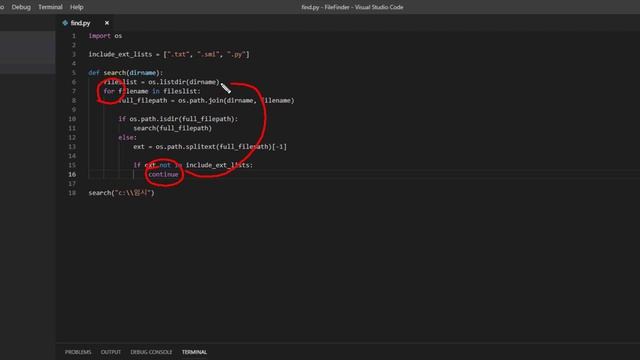The image size is (640, 360).
Task: Click 'ext = os.path.splitext' line
Action: [x=210, y=147]
